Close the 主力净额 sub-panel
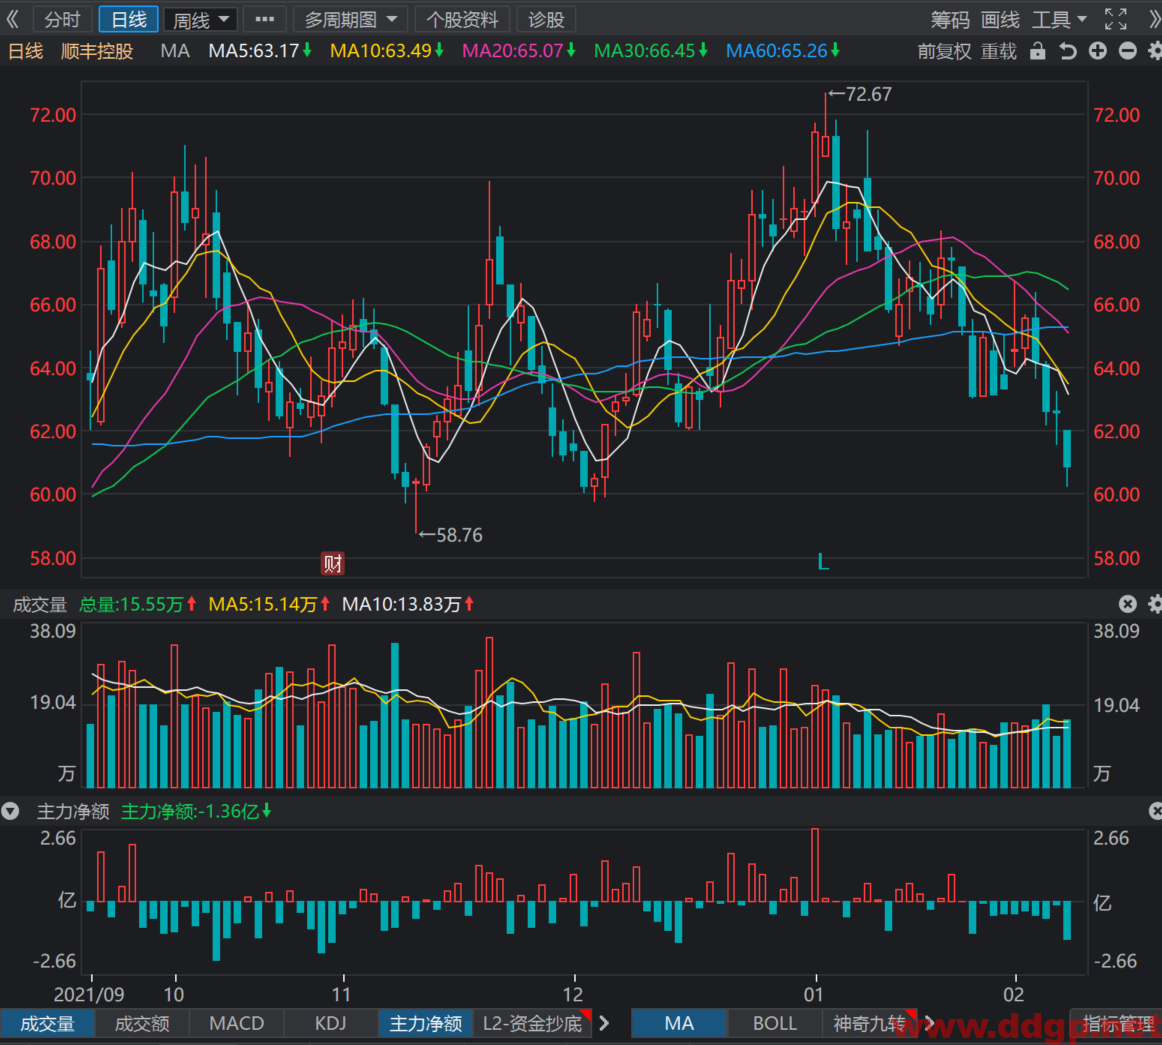Screen dimensions: 1162x1045 1155,812
